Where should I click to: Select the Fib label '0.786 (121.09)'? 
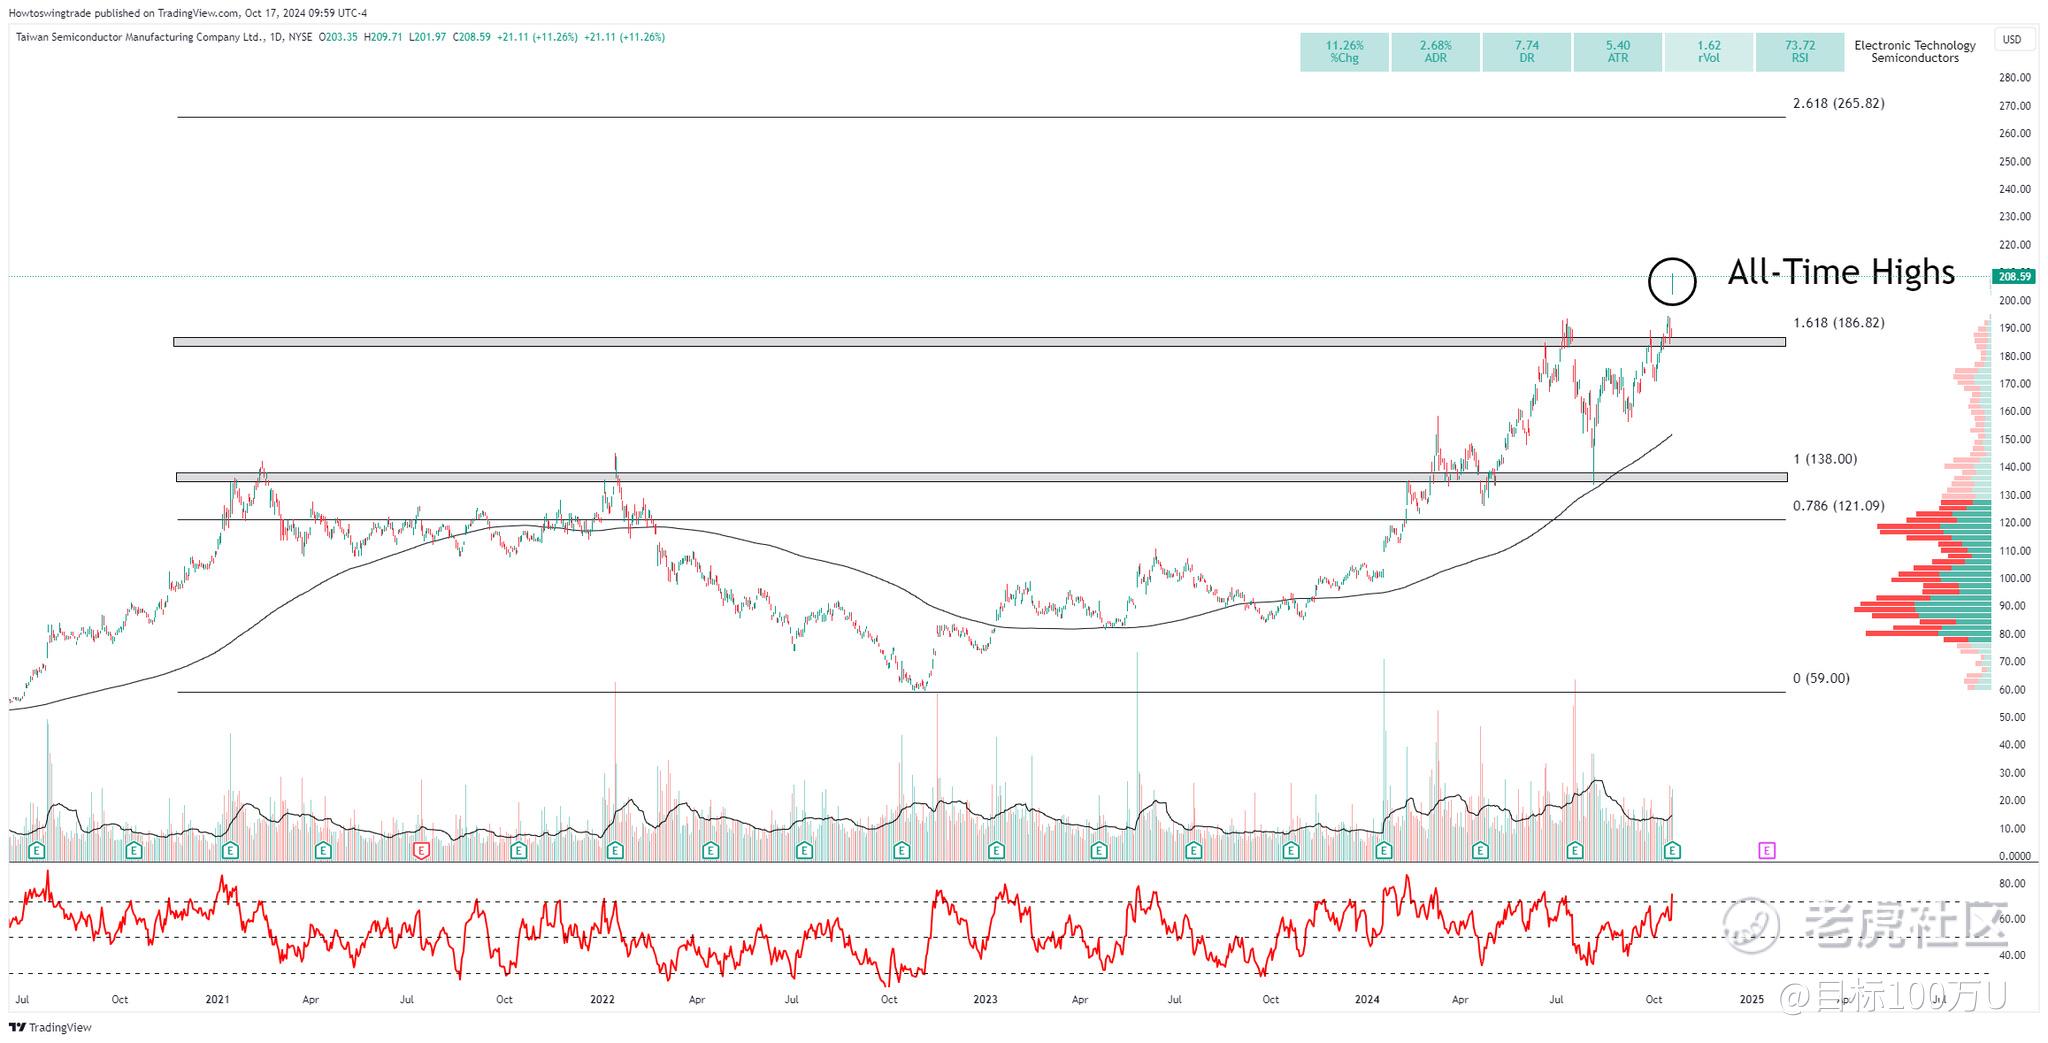[1838, 506]
